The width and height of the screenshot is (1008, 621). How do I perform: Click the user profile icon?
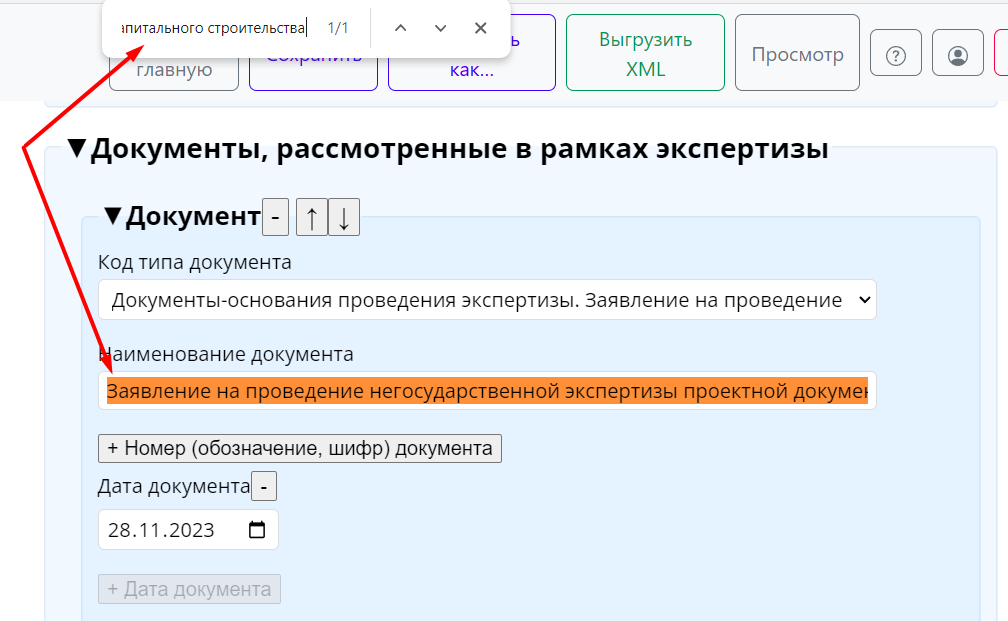click(x=958, y=56)
